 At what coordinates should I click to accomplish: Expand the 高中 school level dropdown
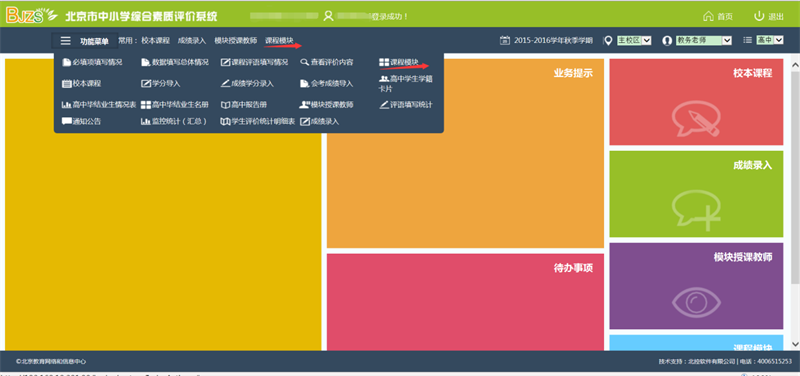pos(769,40)
